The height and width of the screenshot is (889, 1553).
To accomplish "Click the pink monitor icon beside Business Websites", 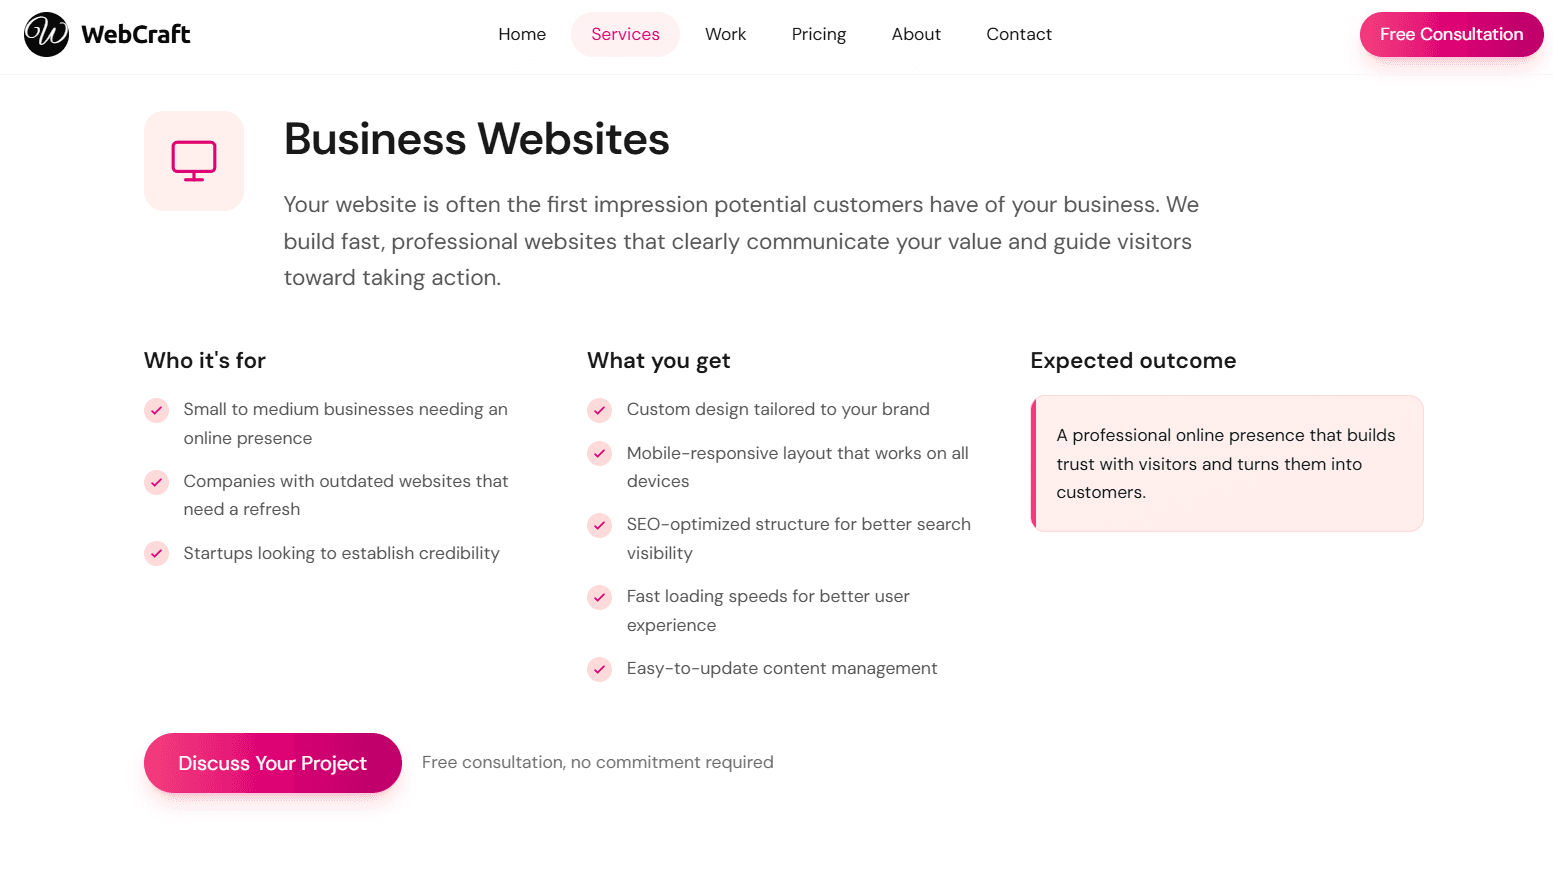I will click(x=194, y=161).
